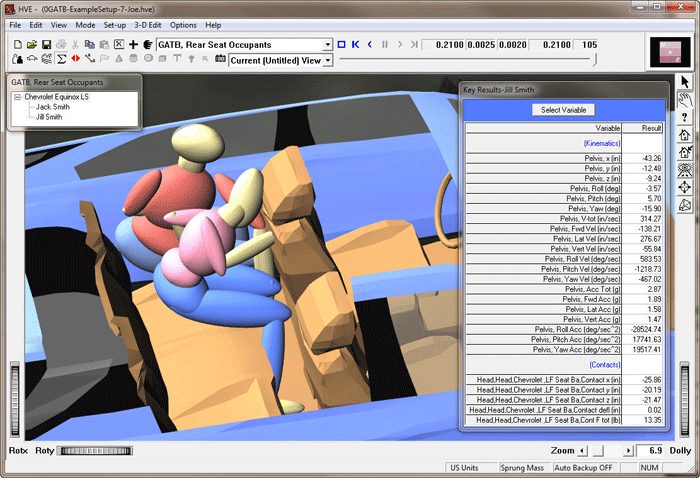Activate the hand pan tool
The image size is (700, 478).
(685, 98)
